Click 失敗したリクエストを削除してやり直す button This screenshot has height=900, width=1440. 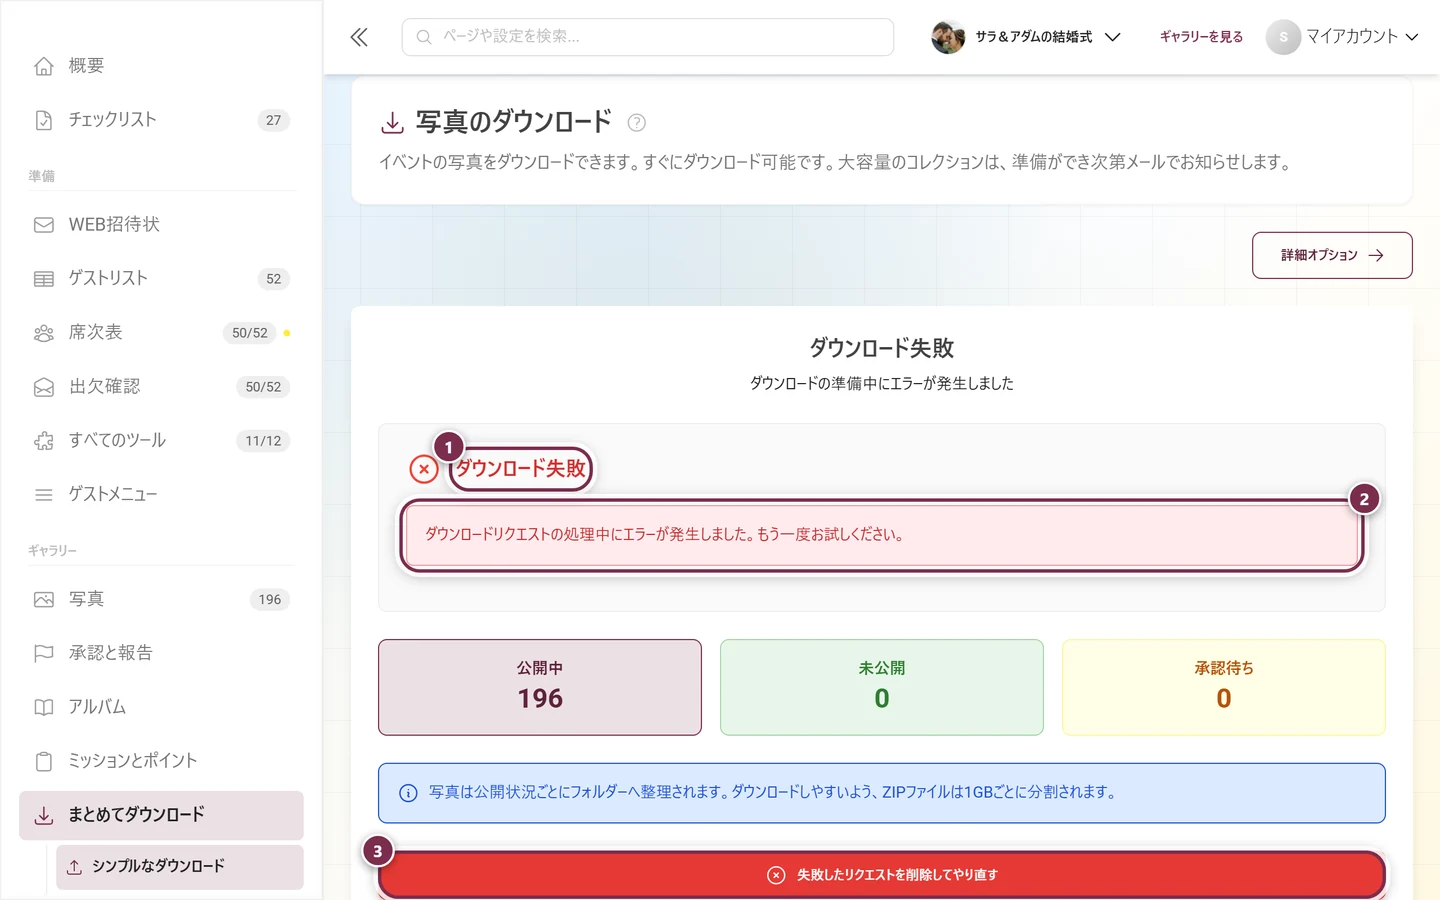tap(882, 875)
